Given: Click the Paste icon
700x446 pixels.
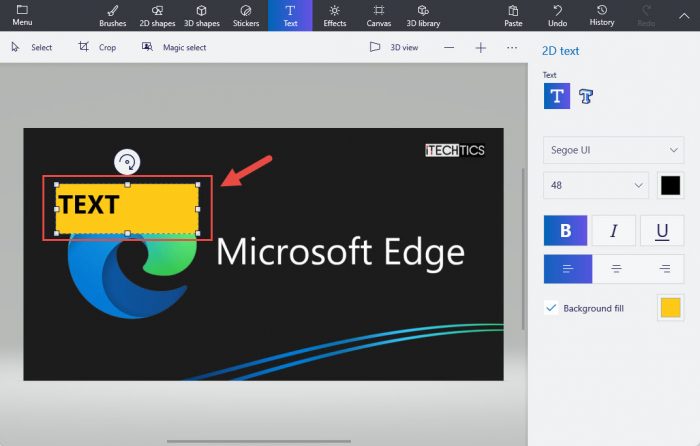Looking at the screenshot, I should [x=513, y=16].
